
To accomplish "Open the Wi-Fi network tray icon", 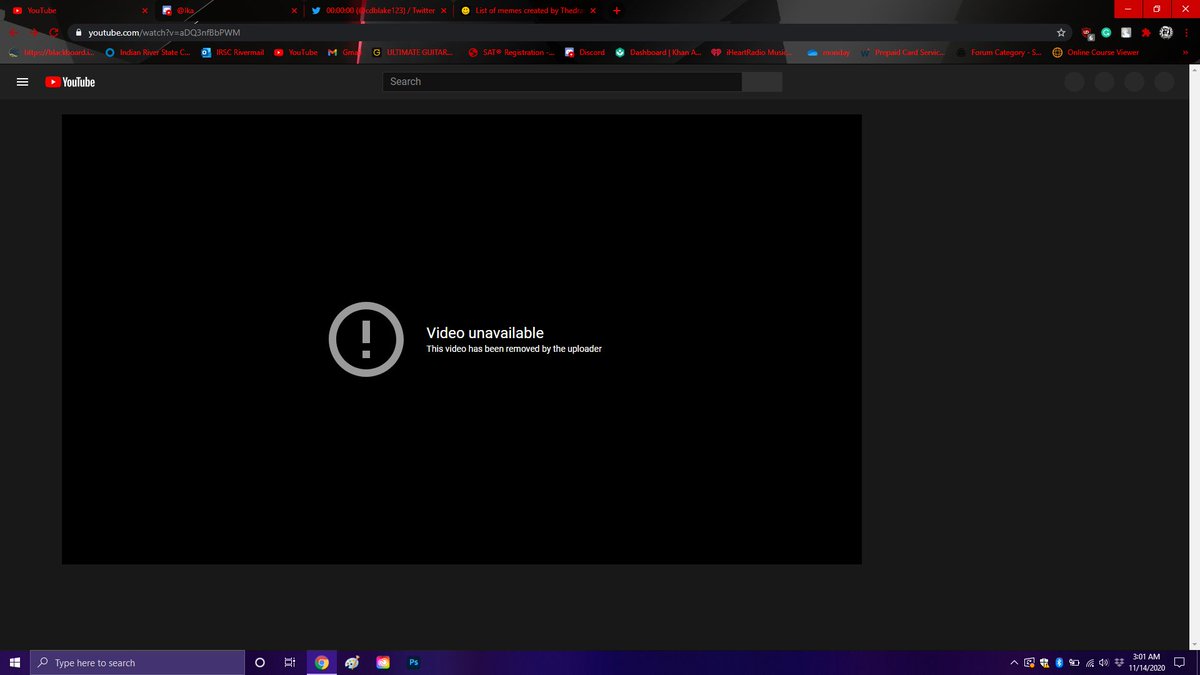I will click(x=1089, y=662).
